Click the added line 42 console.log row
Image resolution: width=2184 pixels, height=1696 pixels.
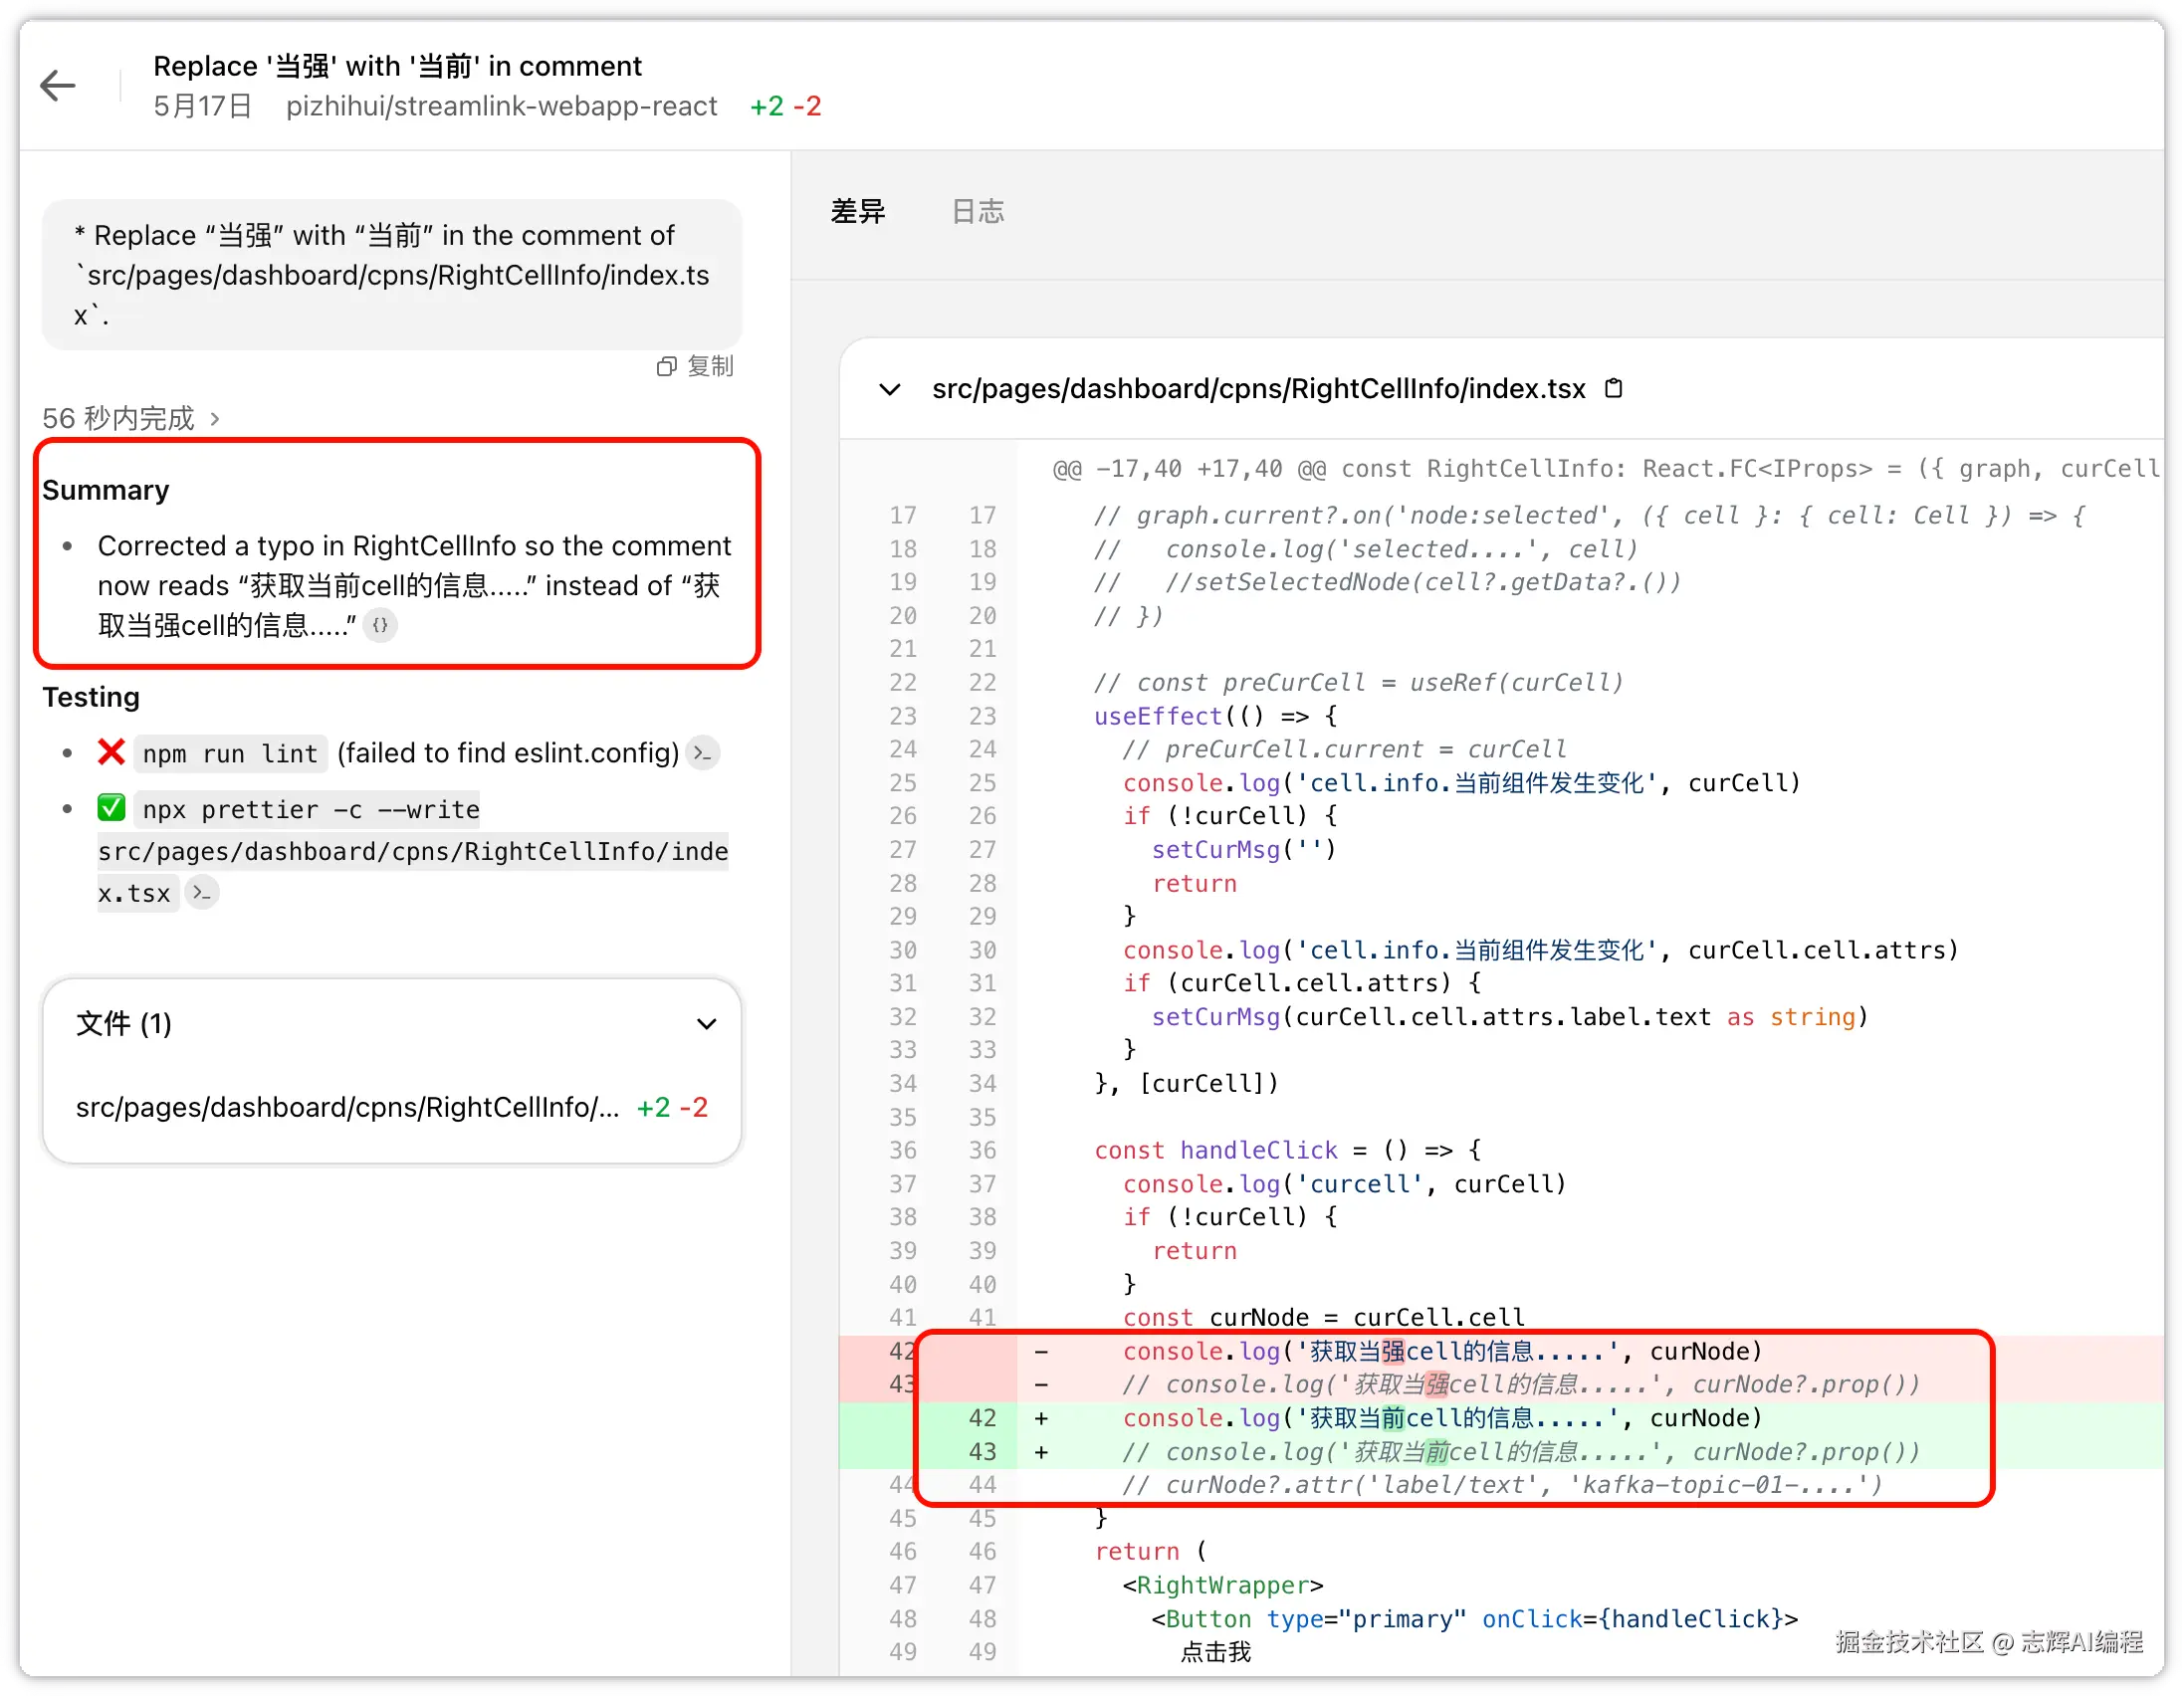[1440, 1418]
